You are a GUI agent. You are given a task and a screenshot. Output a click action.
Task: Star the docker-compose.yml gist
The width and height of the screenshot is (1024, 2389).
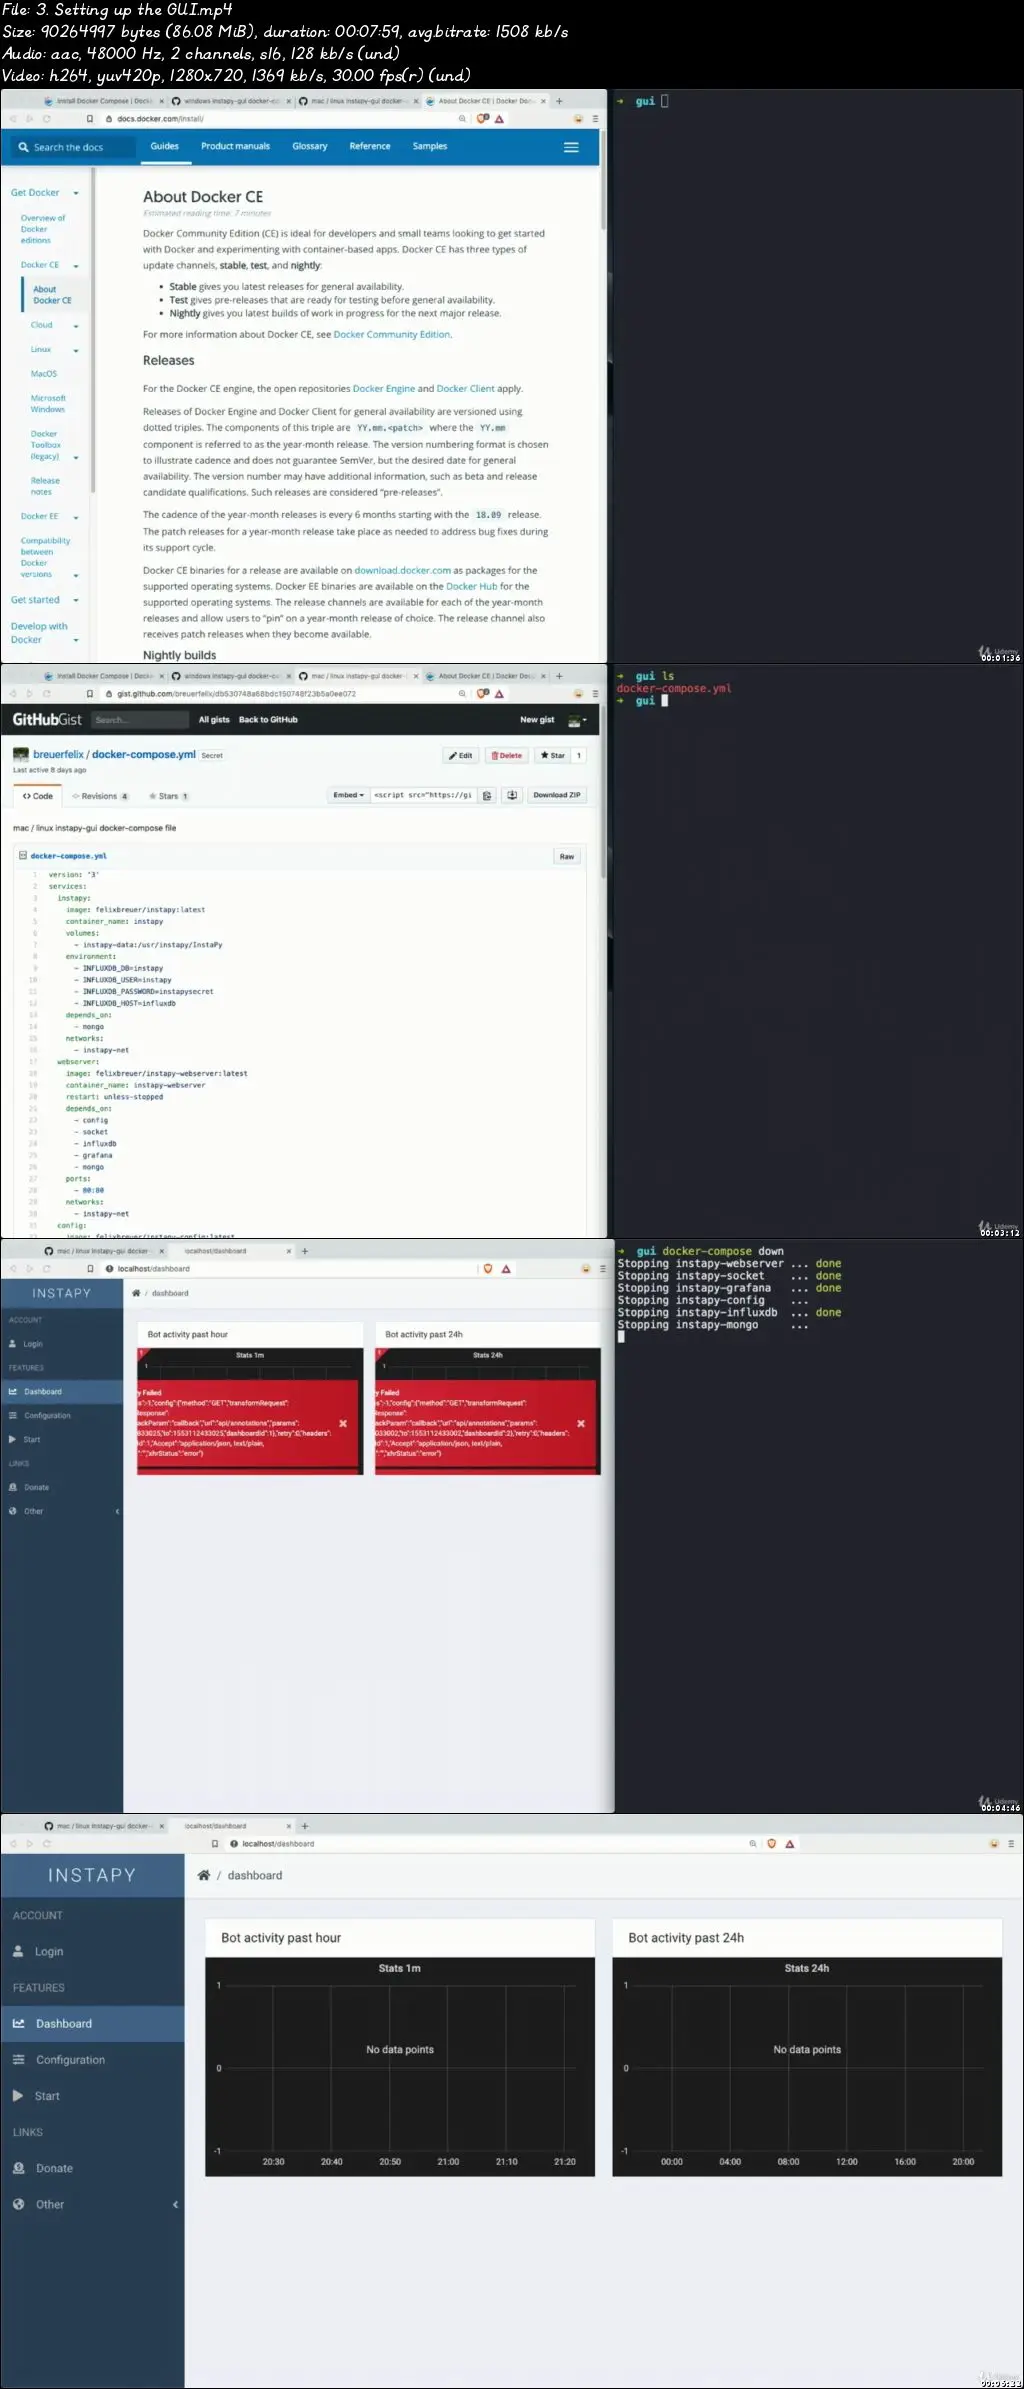coord(553,755)
